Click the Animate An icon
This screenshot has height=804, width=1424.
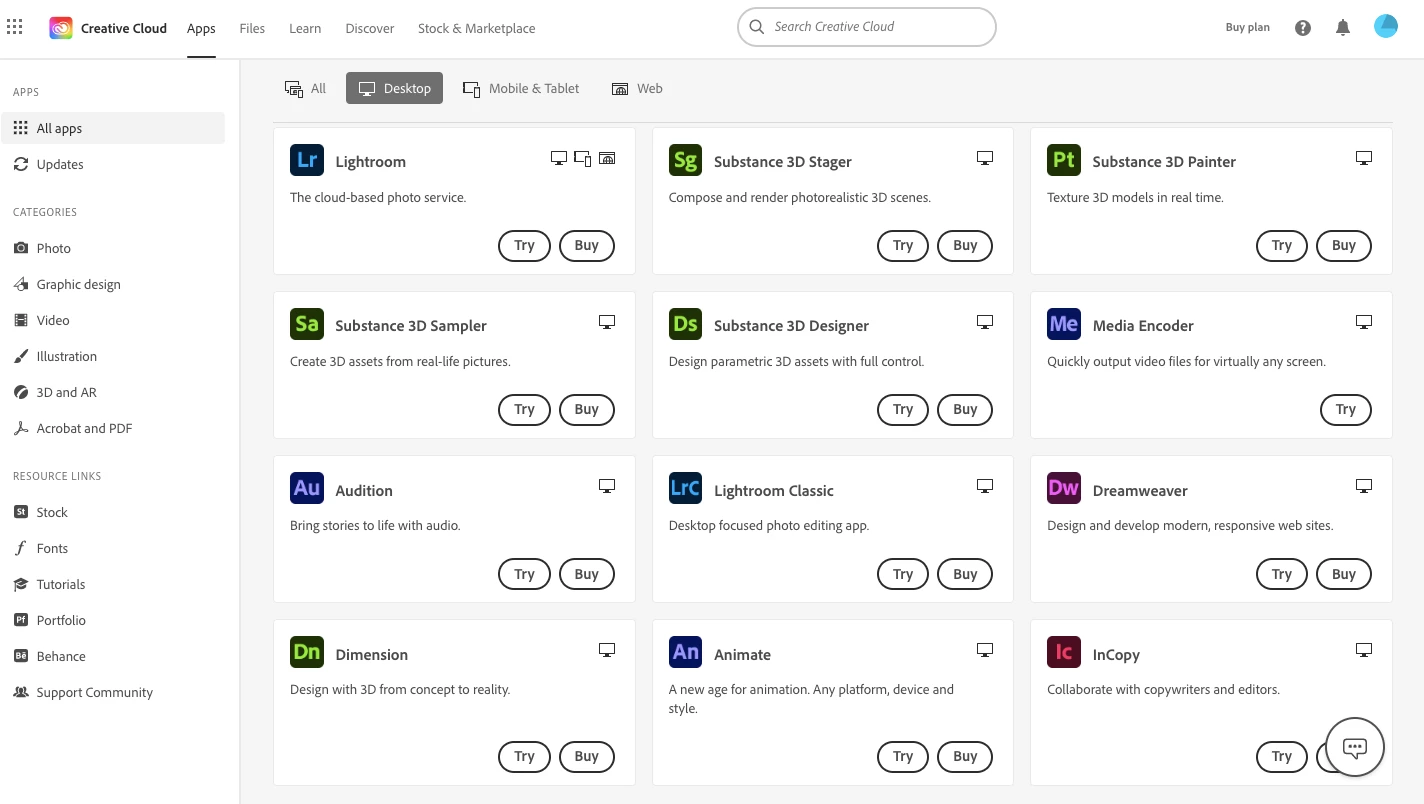pyautogui.click(x=685, y=653)
